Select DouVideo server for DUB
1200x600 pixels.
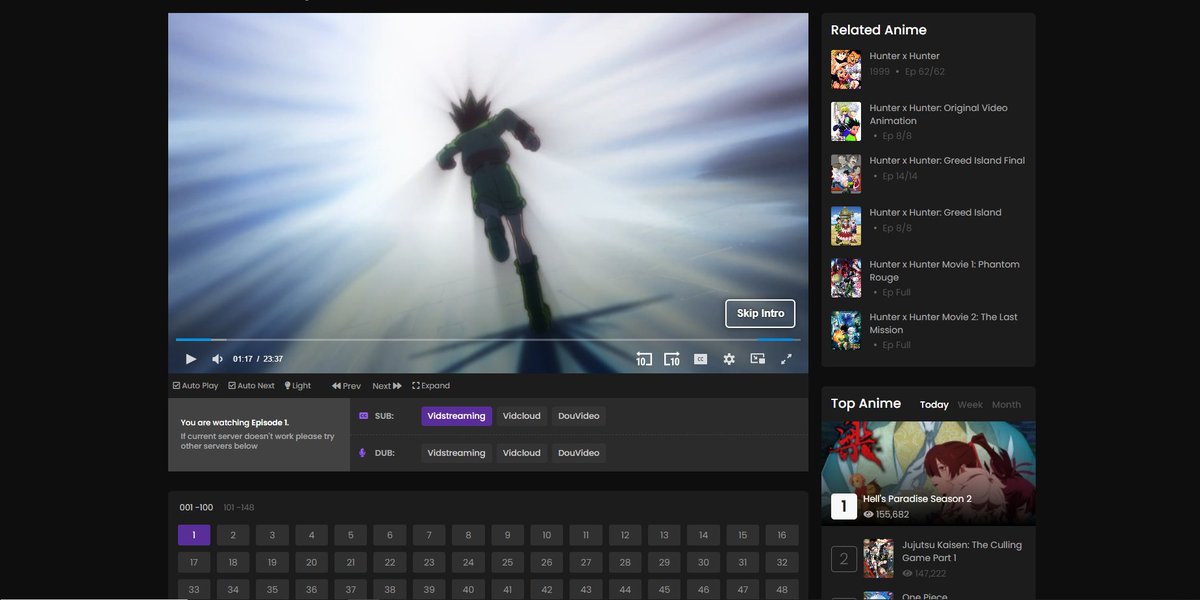point(579,453)
